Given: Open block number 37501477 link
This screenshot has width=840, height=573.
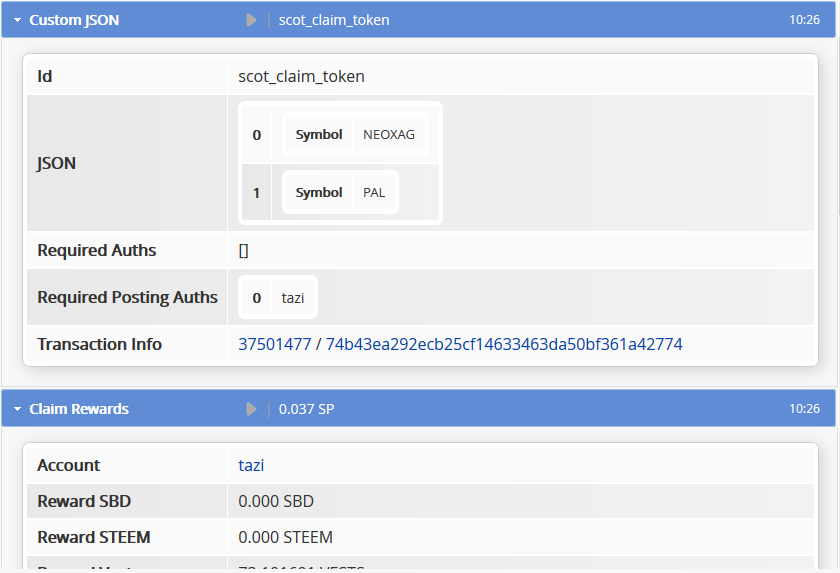Looking at the screenshot, I should pyautogui.click(x=274, y=344).
